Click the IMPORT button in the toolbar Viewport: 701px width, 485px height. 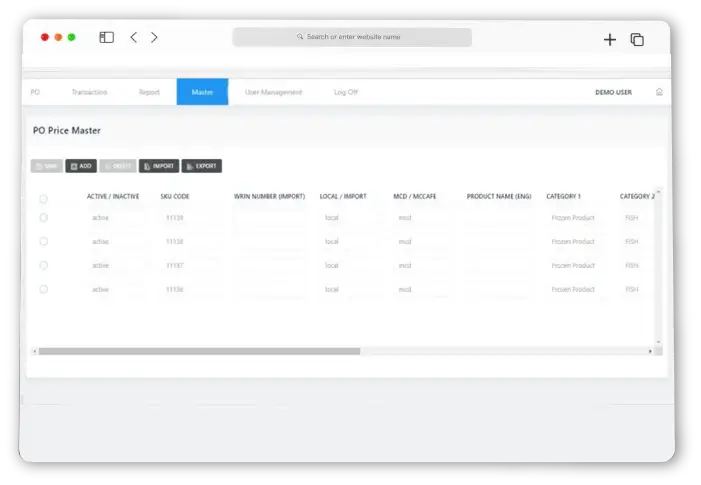[159, 166]
